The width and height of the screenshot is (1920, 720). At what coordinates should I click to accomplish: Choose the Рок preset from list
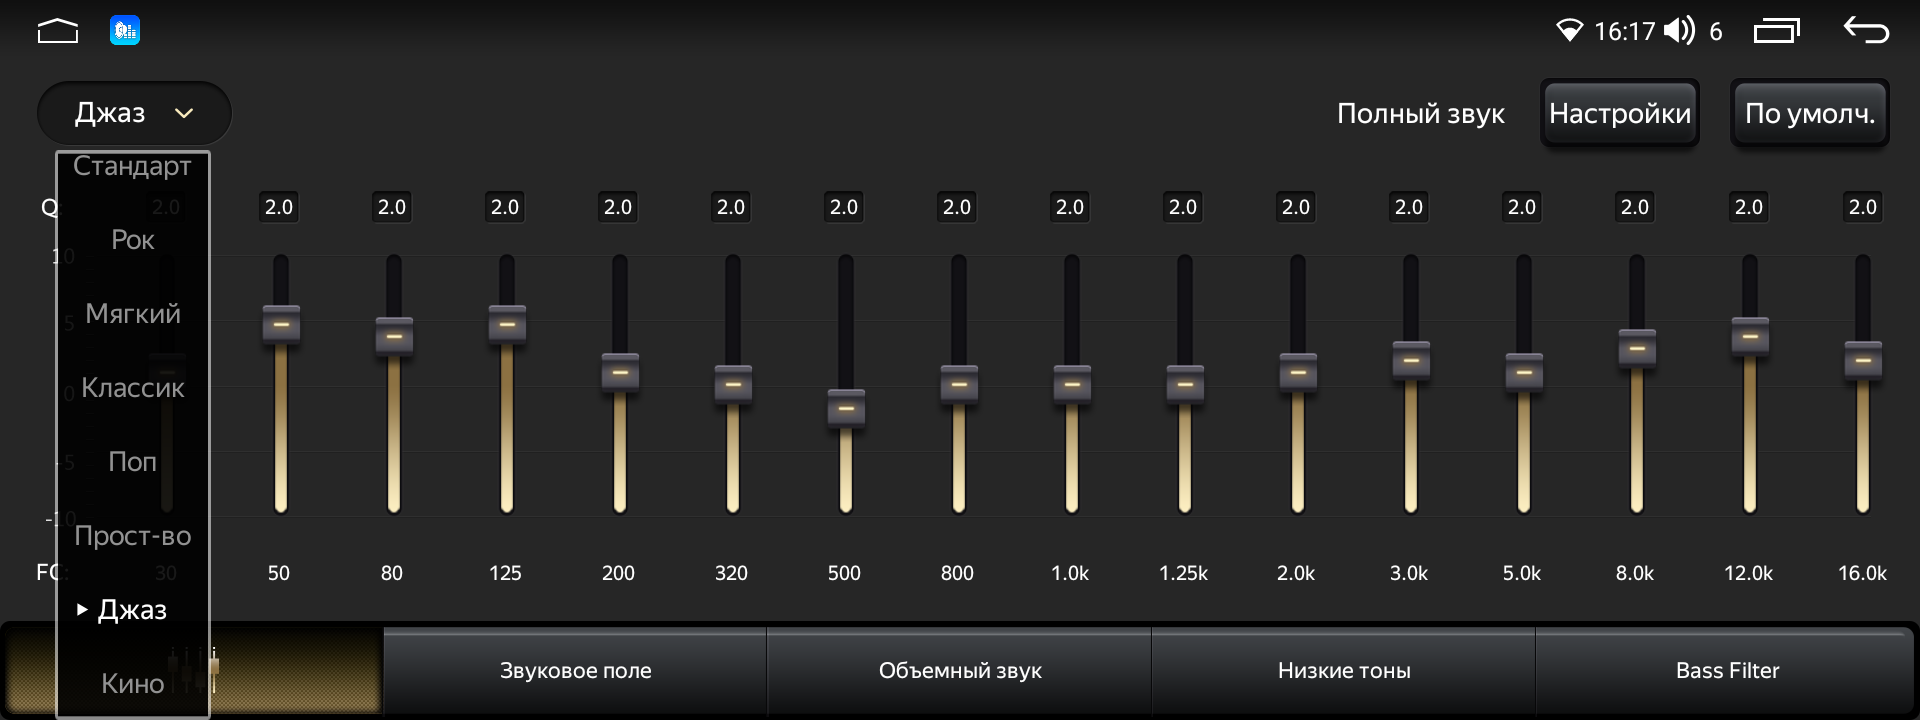coord(132,240)
